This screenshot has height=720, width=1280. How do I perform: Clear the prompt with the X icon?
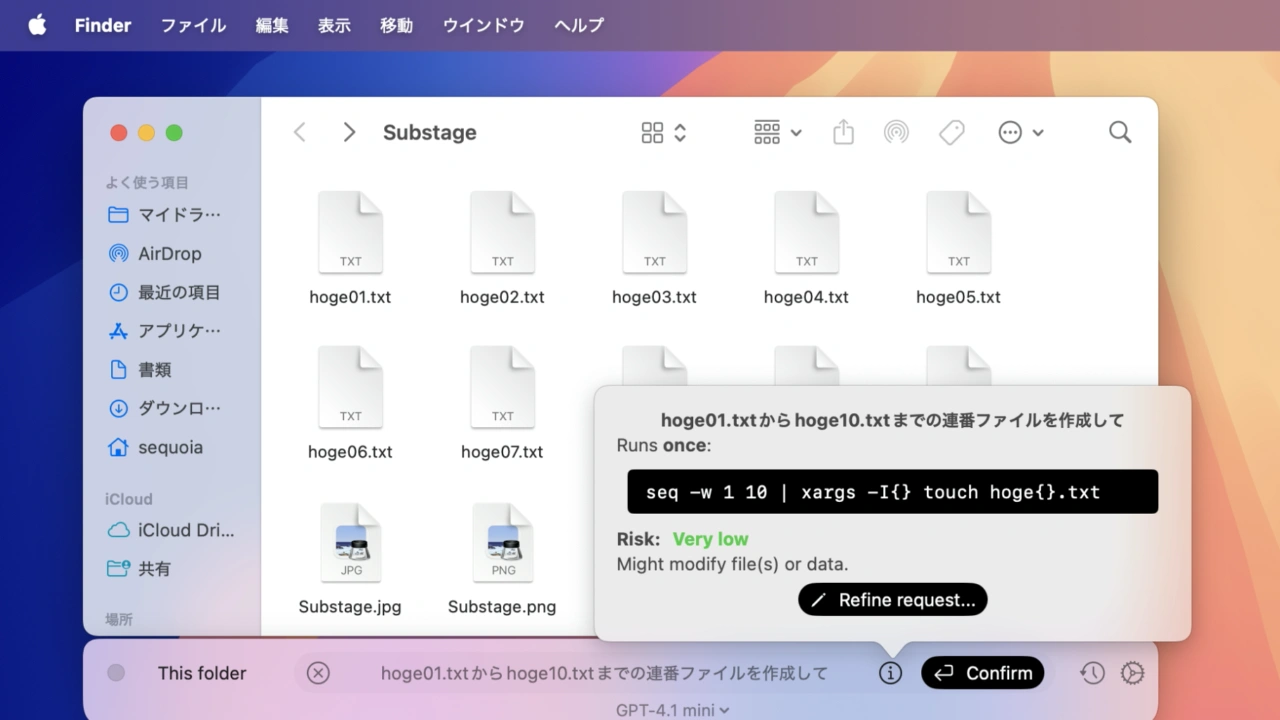(x=318, y=673)
